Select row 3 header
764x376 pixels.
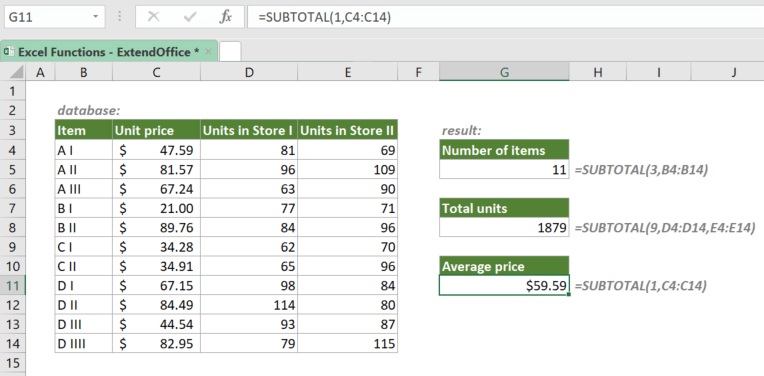click(x=13, y=130)
